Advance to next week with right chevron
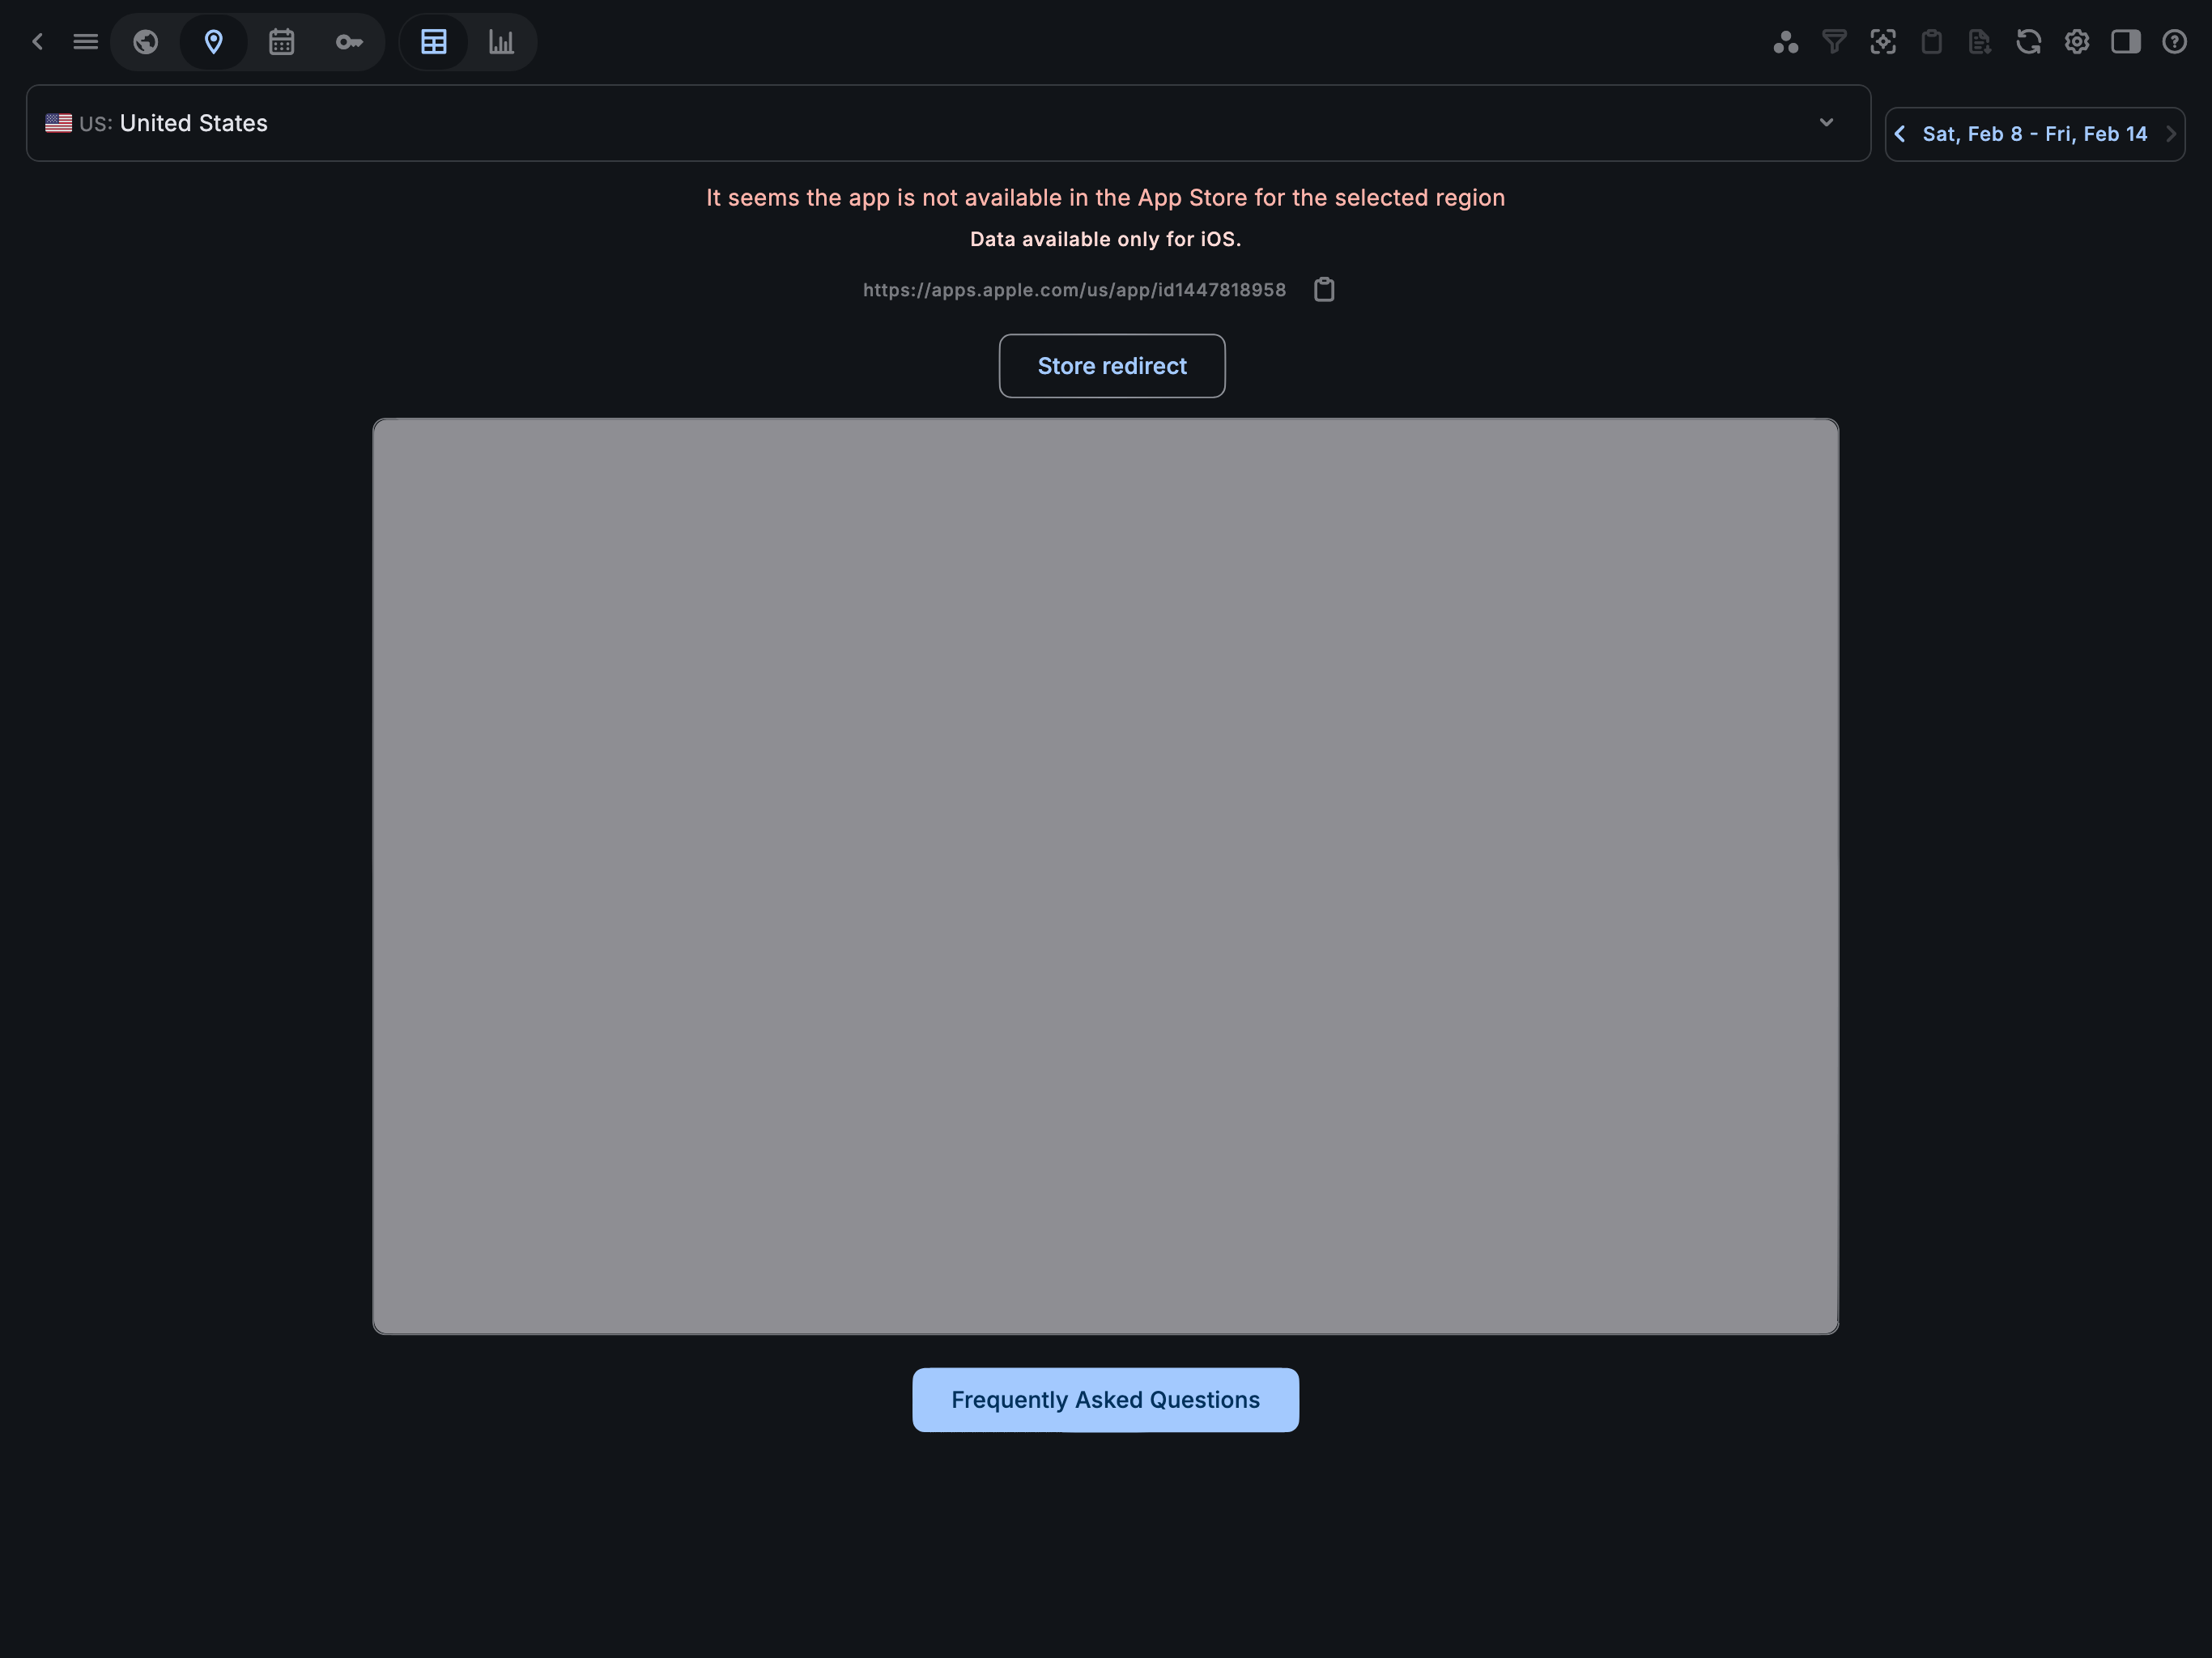Image resolution: width=2212 pixels, height=1658 pixels. pyautogui.click(x=2170, y=133)
